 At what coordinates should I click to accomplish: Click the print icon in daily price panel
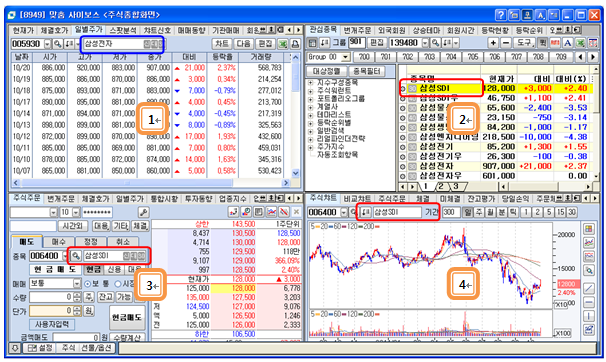click(295, 44)
